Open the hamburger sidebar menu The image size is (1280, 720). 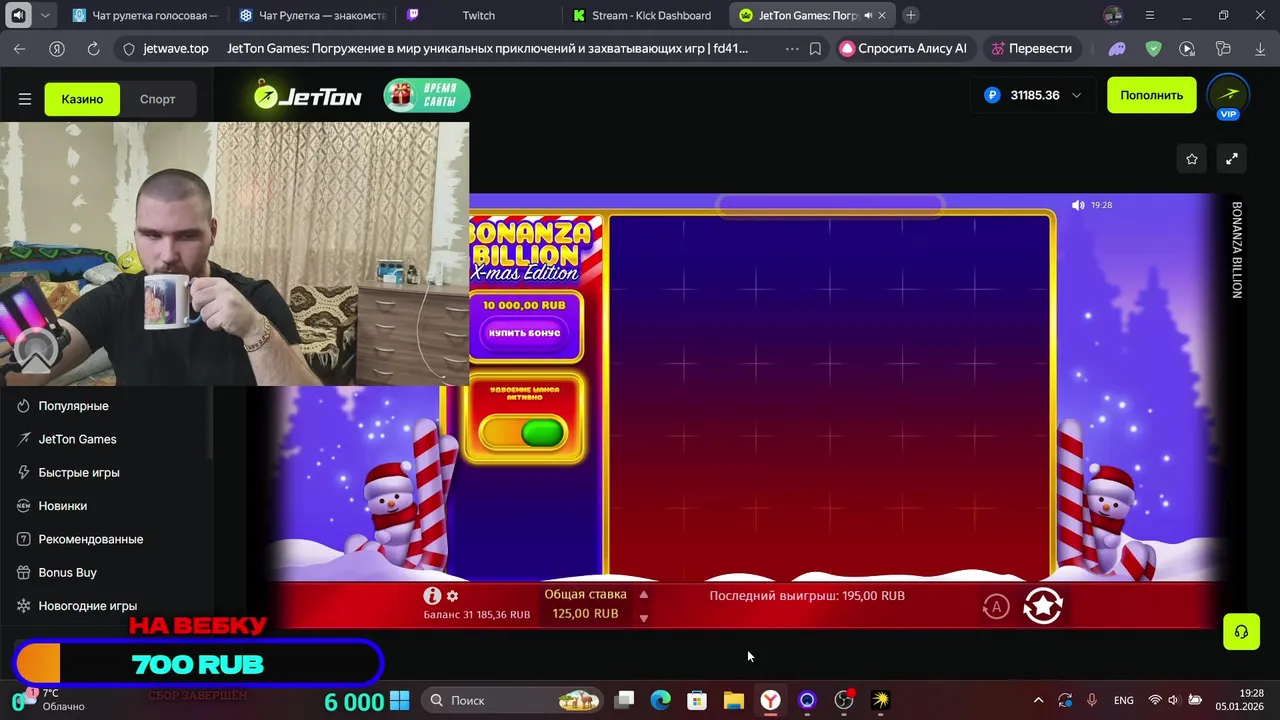tap(25, 99)
